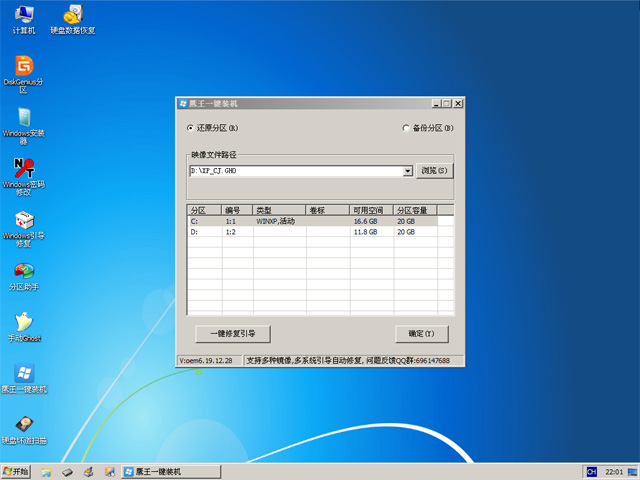Open the Windows安装器 desktop icon
640x480 pixels.
(x=23, y=118)
